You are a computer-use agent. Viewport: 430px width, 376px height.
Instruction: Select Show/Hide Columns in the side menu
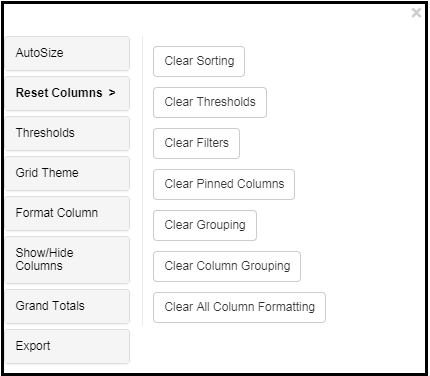[67, 260]
